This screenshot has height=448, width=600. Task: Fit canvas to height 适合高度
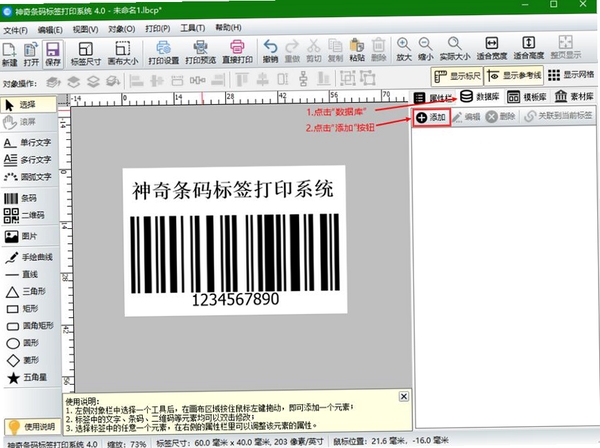click(x=528, y=48)
